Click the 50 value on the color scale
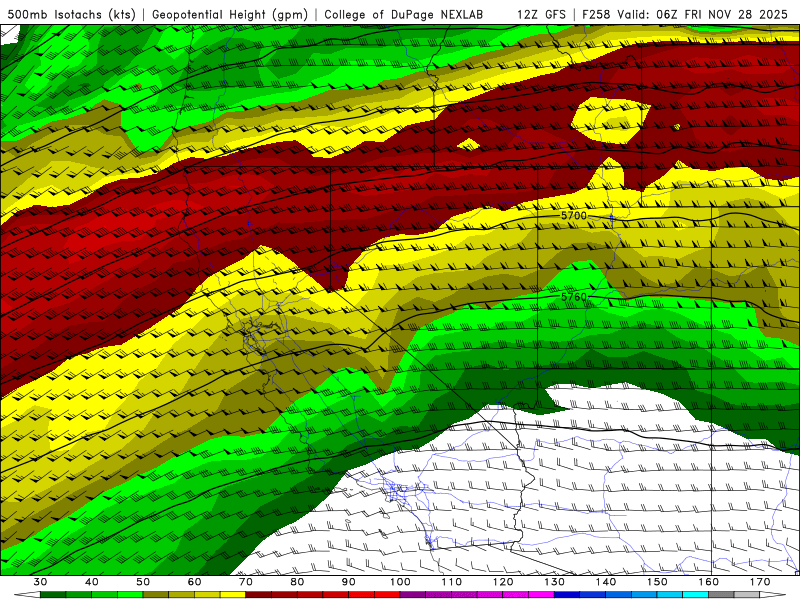The image size is (800, 600). click(x=143, y=582)
